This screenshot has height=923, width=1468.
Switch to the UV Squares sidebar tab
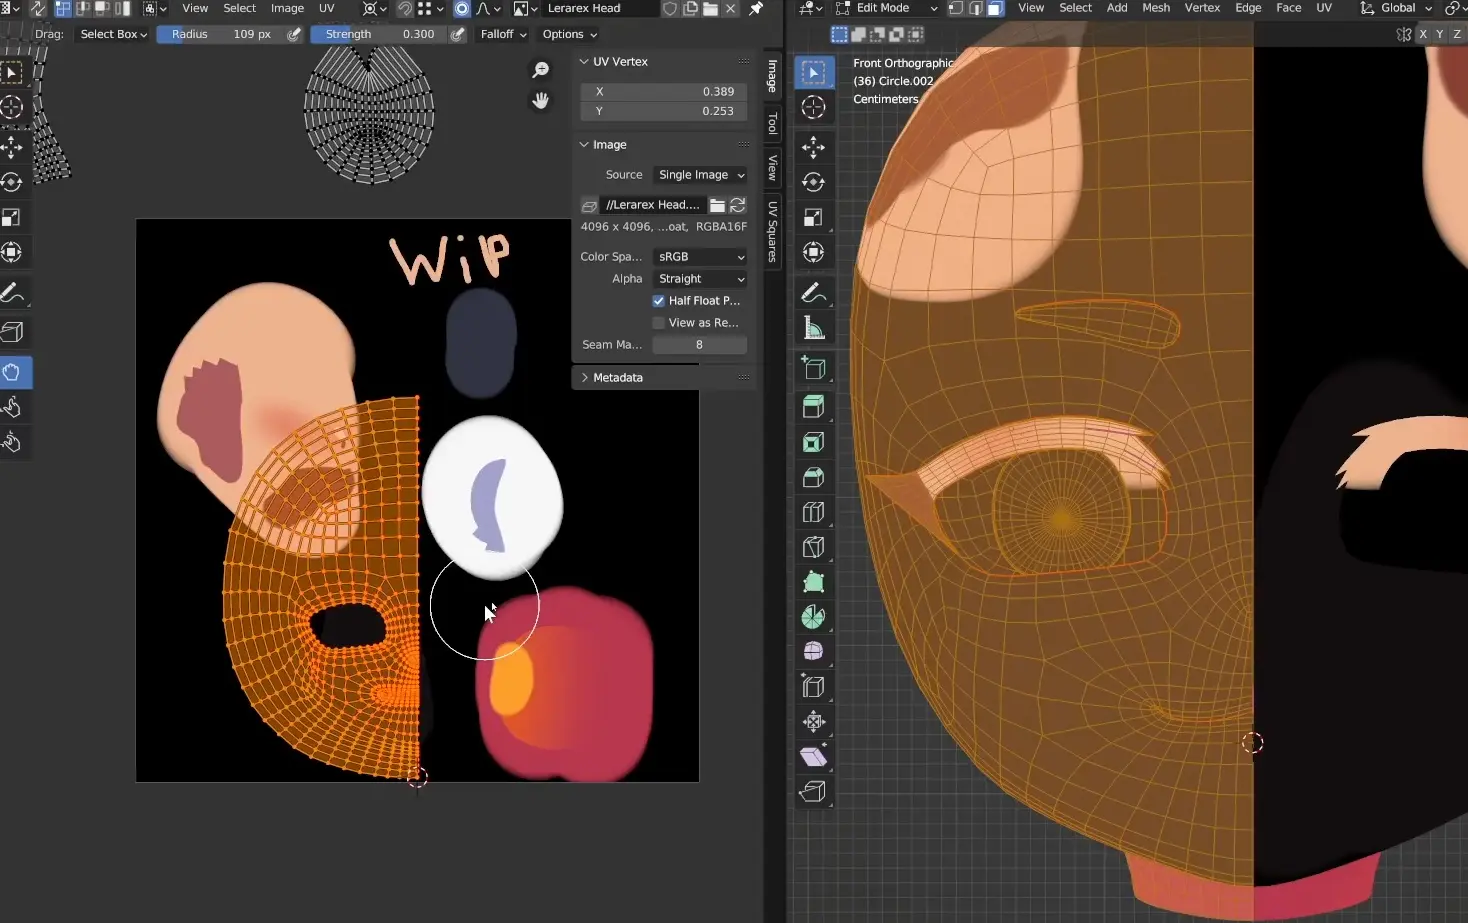tap(772, 232)
